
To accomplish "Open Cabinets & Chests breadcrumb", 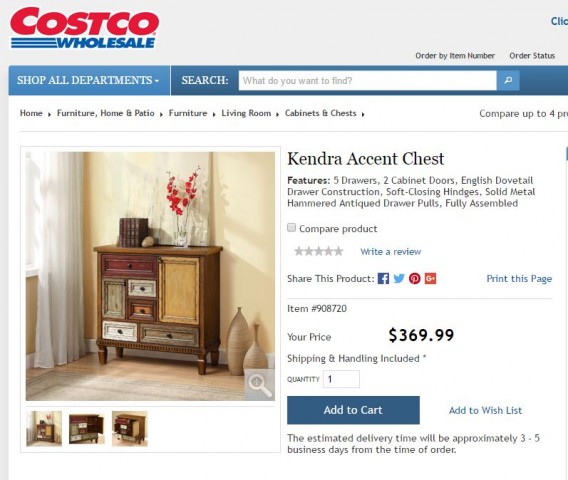I will [x=321, y=113].
